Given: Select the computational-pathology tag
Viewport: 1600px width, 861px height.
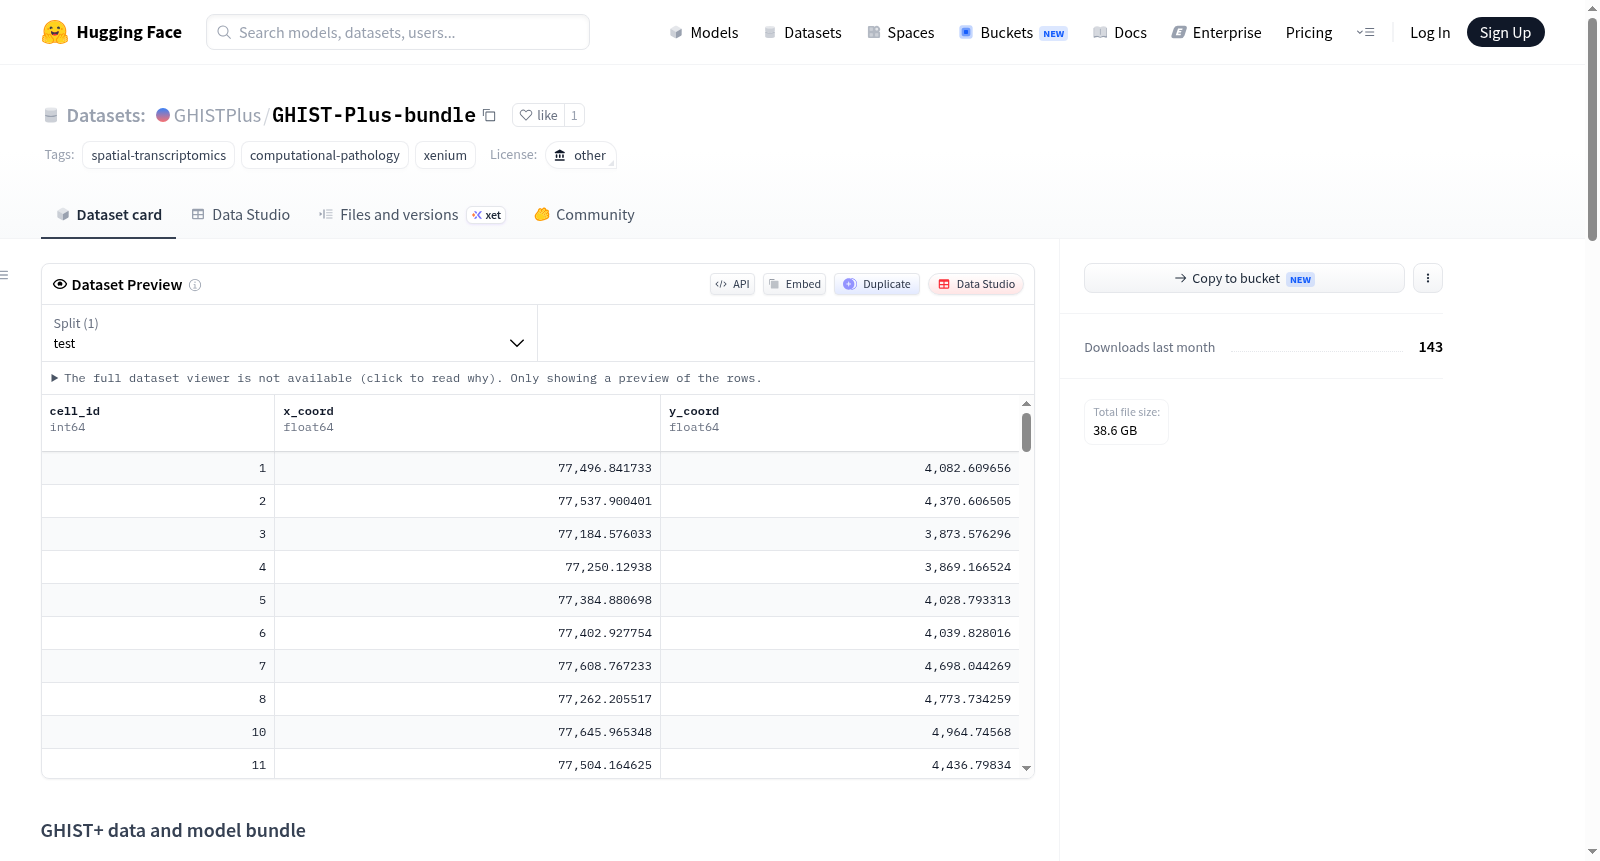Looking at the screenshot, I should [325, 155].
